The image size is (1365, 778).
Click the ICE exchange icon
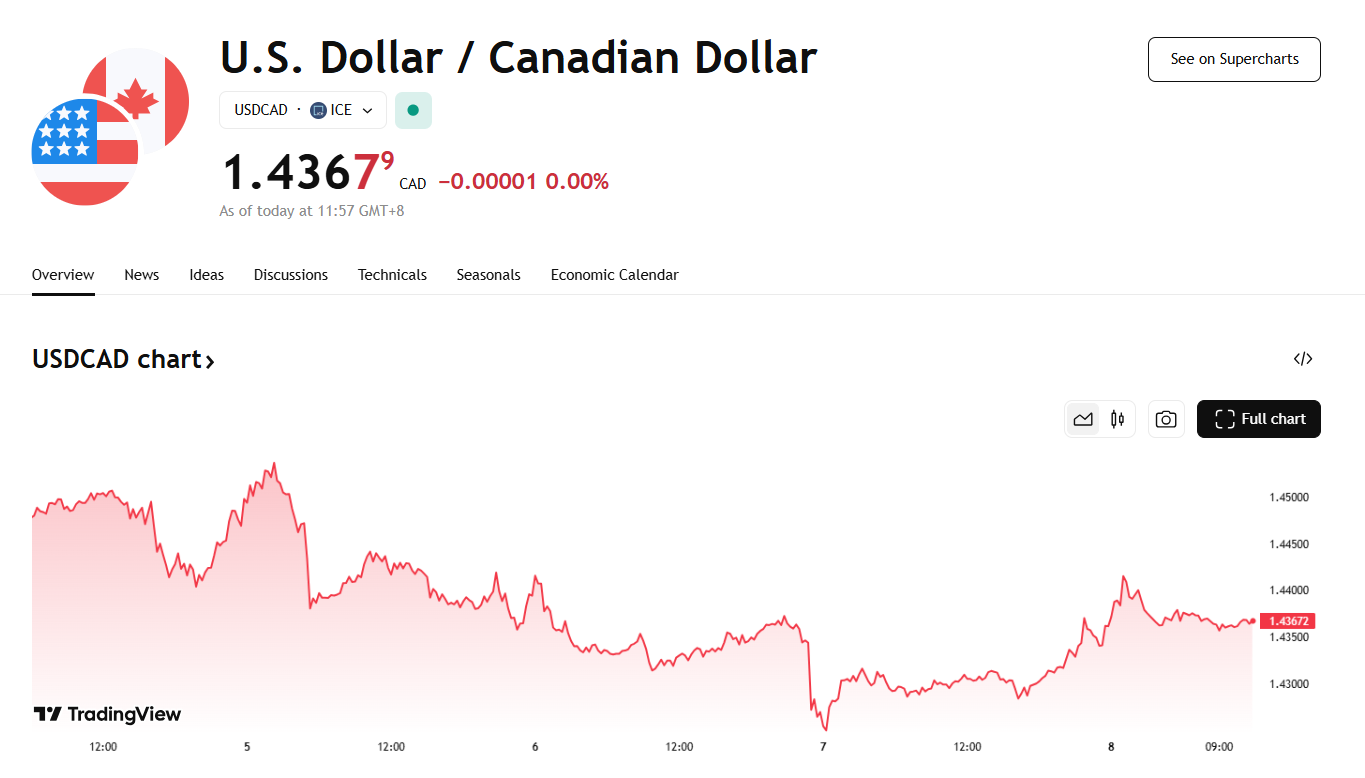pos(319,110)
